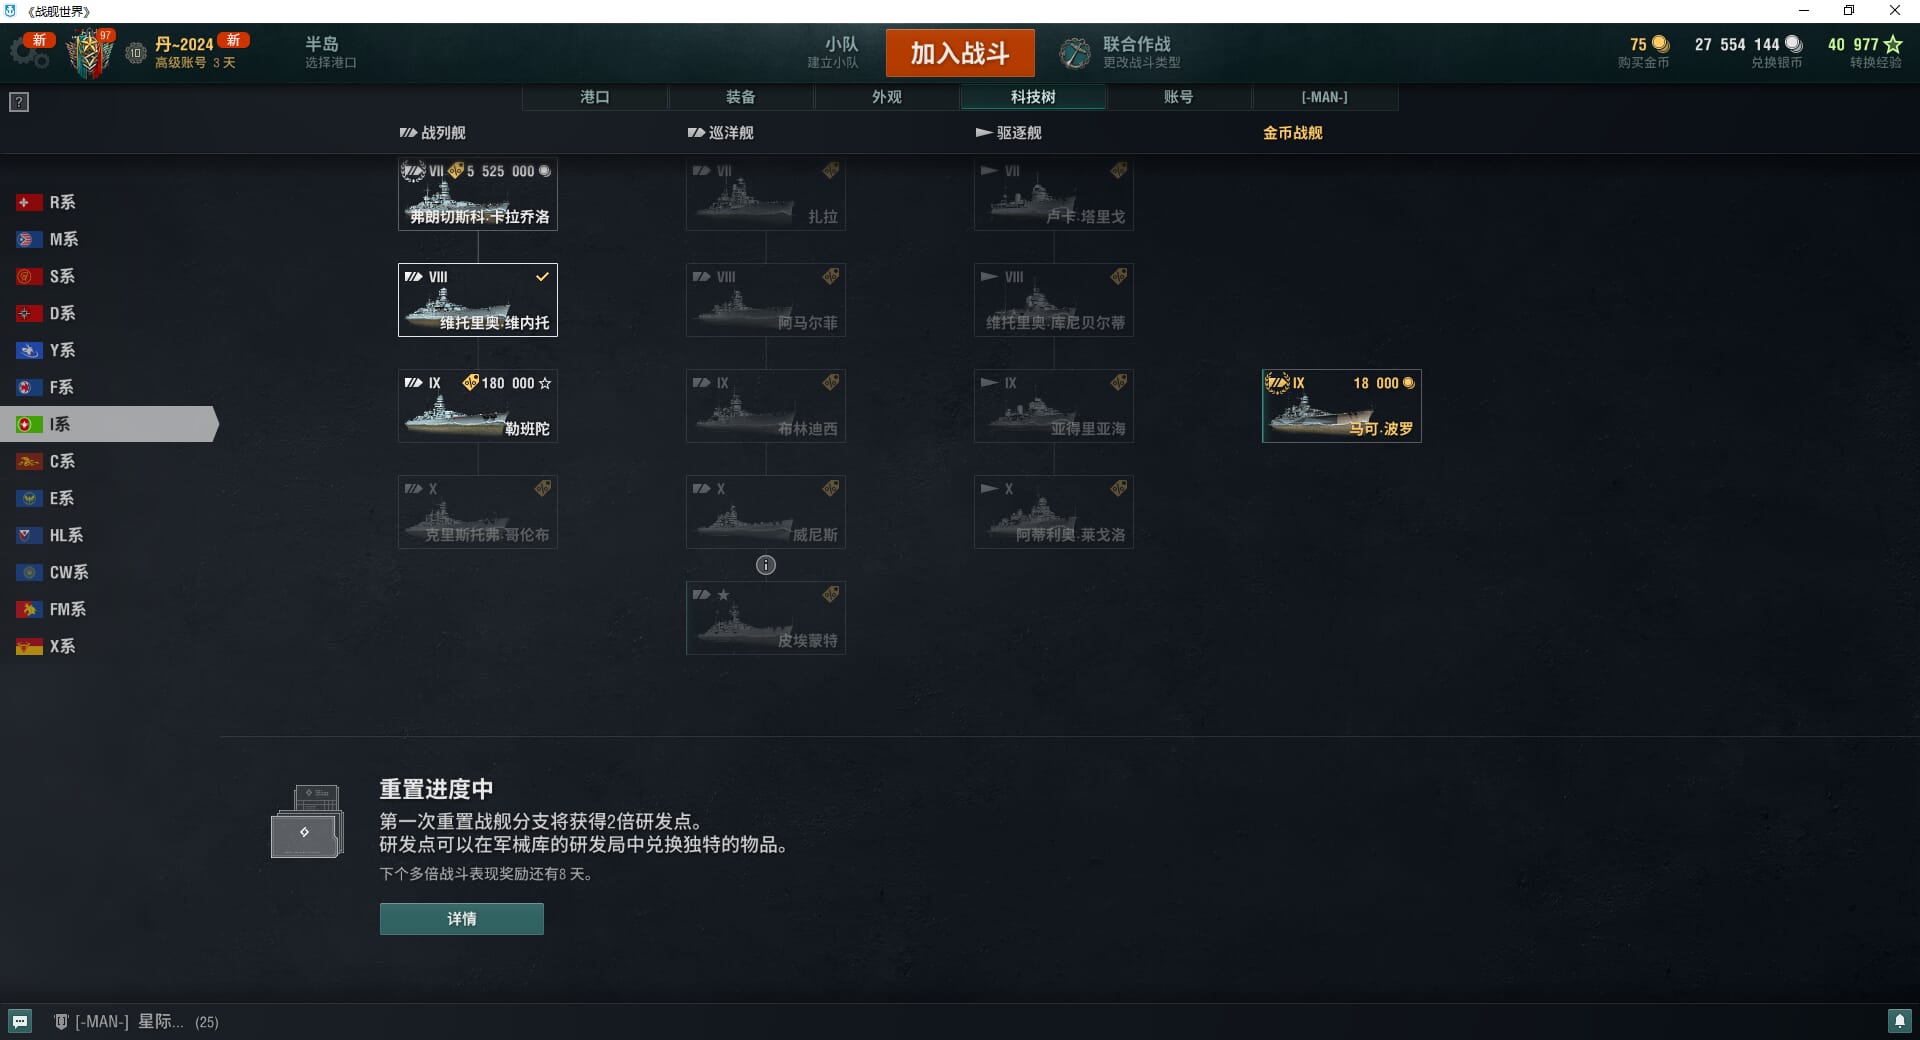This screenshot has width=1920, height=1040.
Task: Open the settings gear icon
Action: point(30,52)
